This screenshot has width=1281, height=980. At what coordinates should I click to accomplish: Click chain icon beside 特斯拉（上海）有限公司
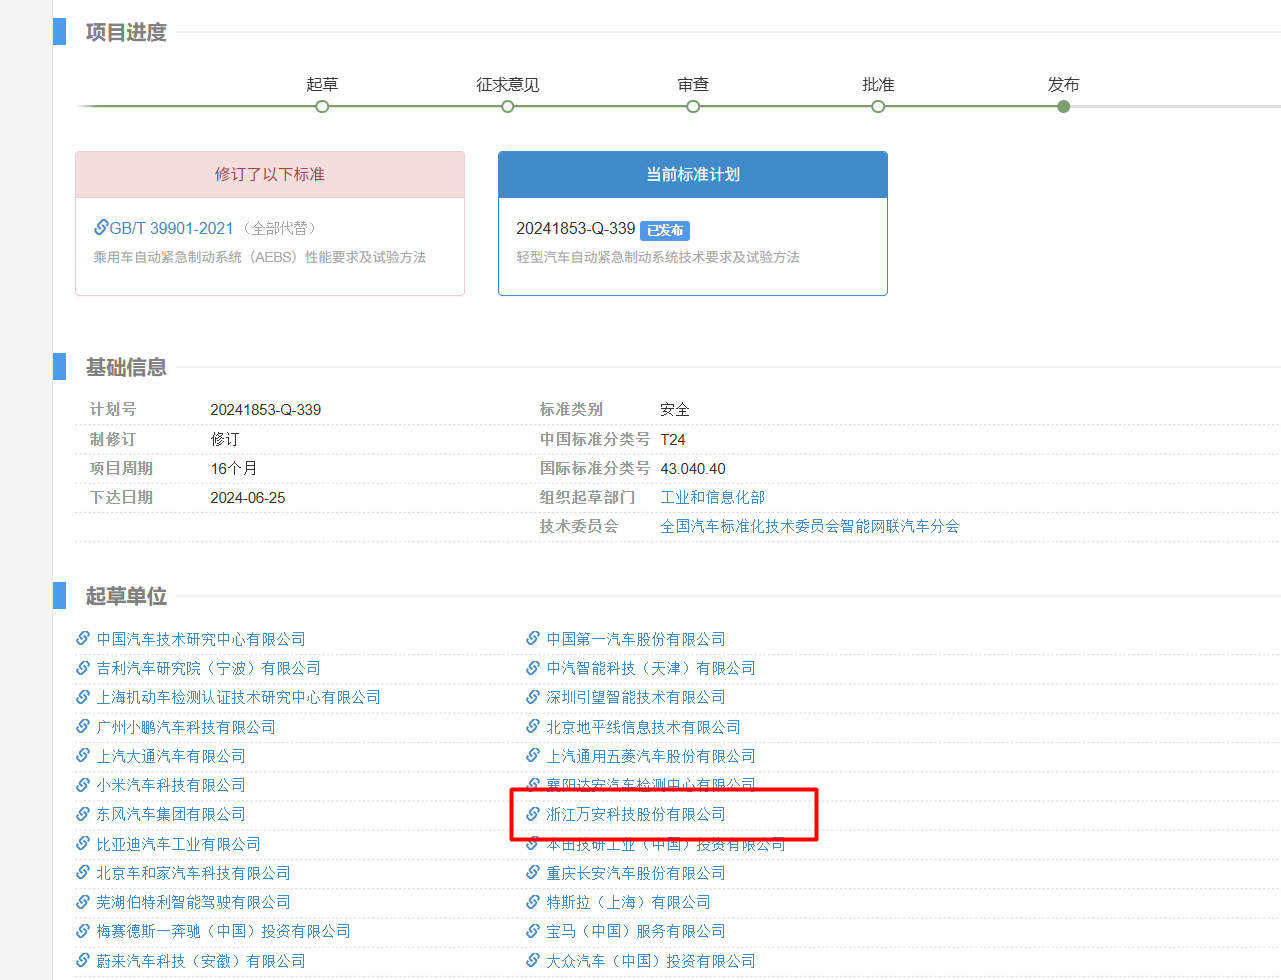[x=533, y=901]
